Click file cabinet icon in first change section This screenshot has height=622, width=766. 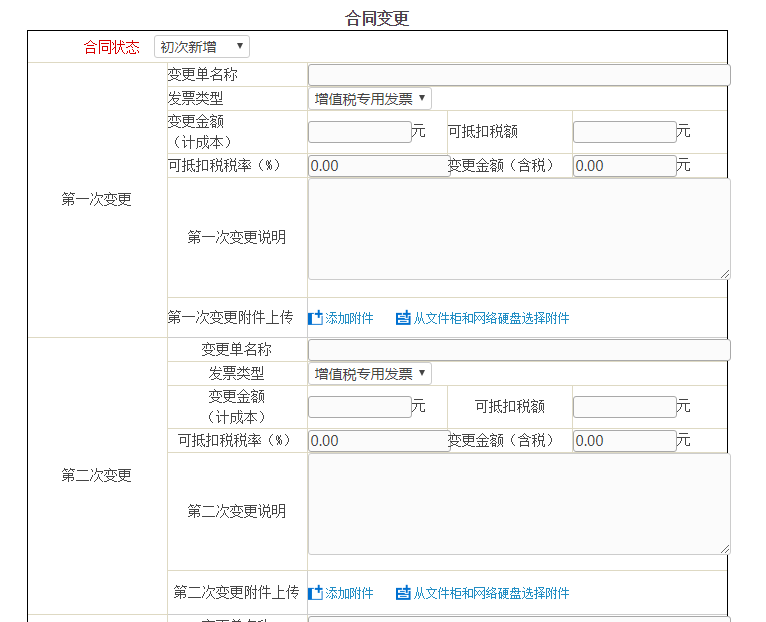click(403, 318)
